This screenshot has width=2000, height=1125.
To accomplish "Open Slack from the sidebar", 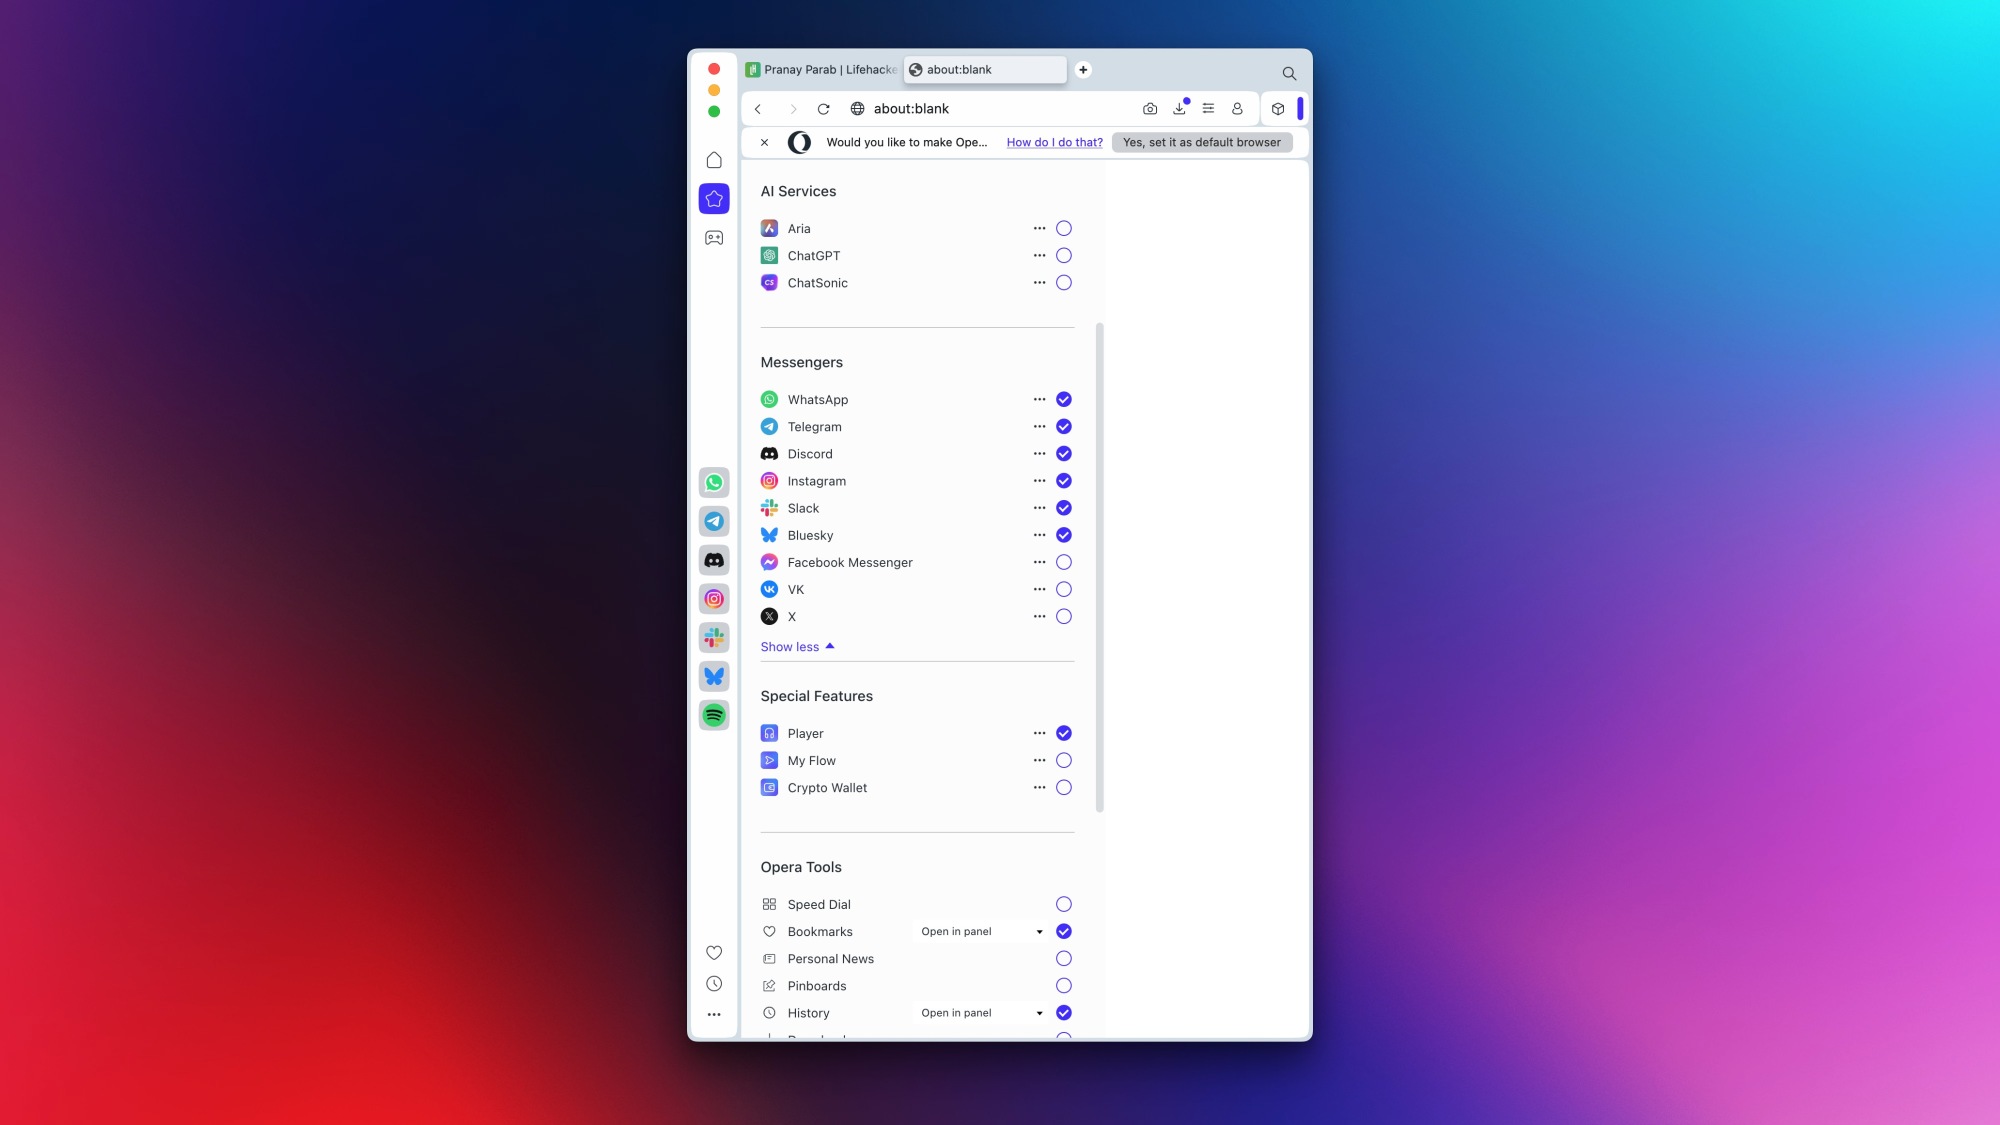I will point(714,638).
